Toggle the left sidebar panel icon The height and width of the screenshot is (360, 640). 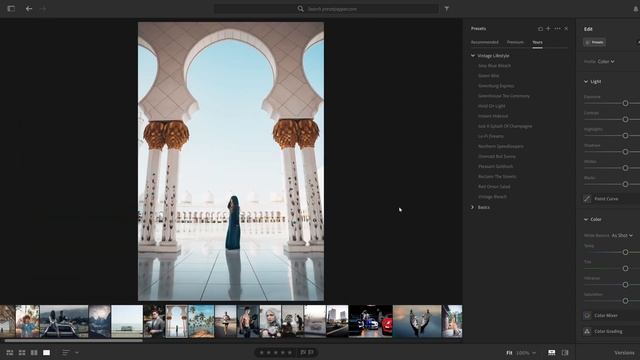click(x=11, y=8)
